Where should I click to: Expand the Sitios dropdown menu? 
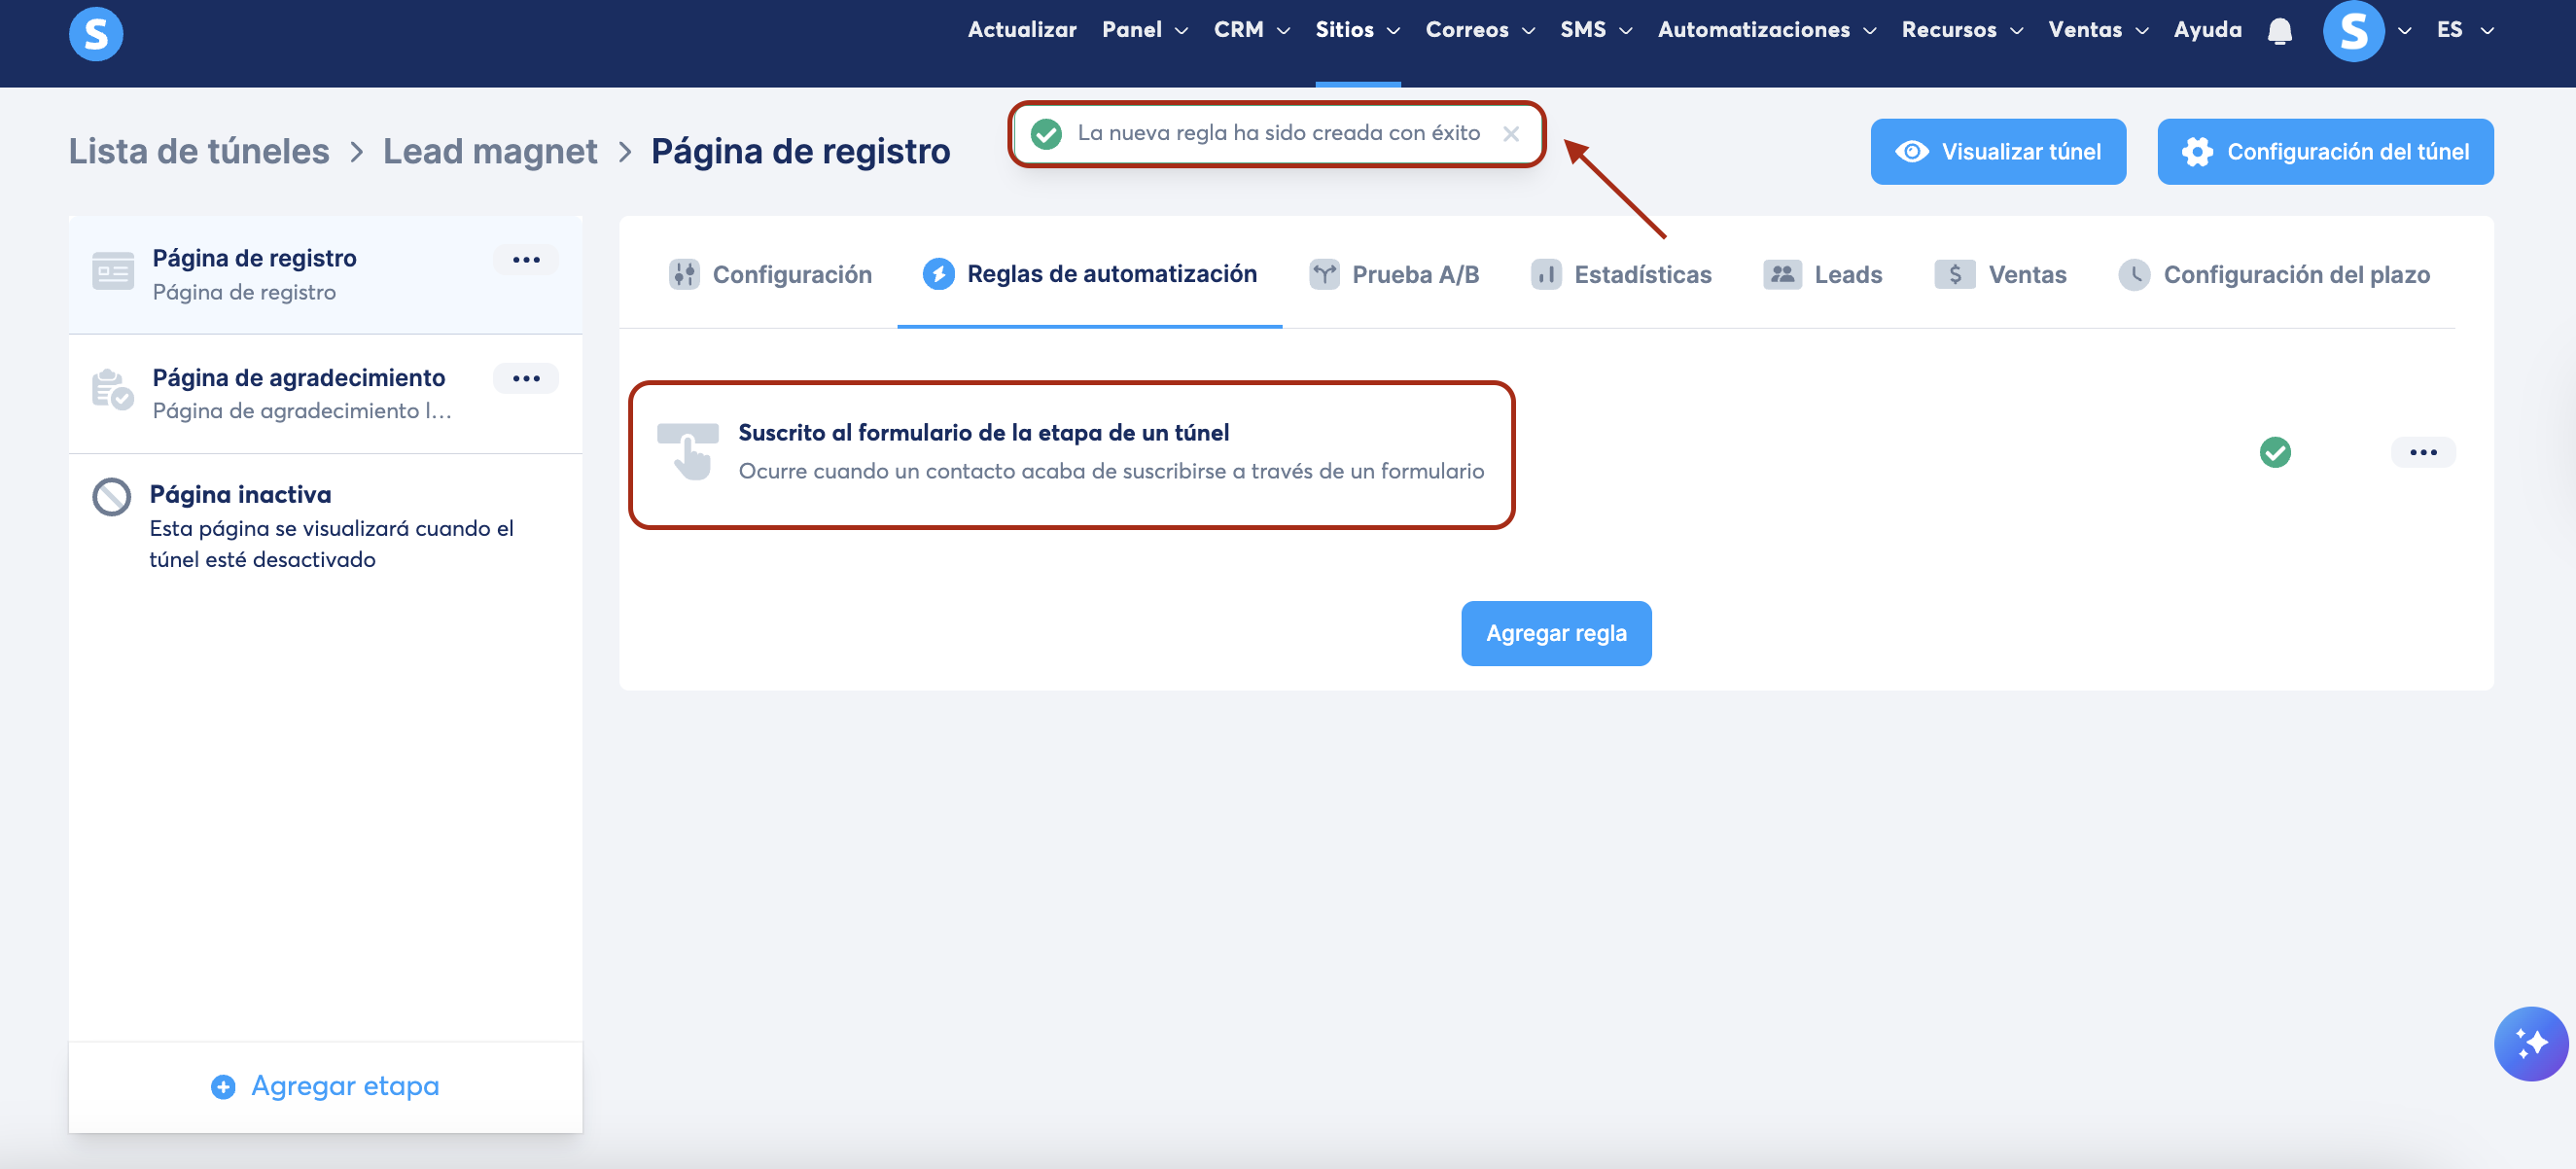pyautogui.click(x=1356, y=30)
